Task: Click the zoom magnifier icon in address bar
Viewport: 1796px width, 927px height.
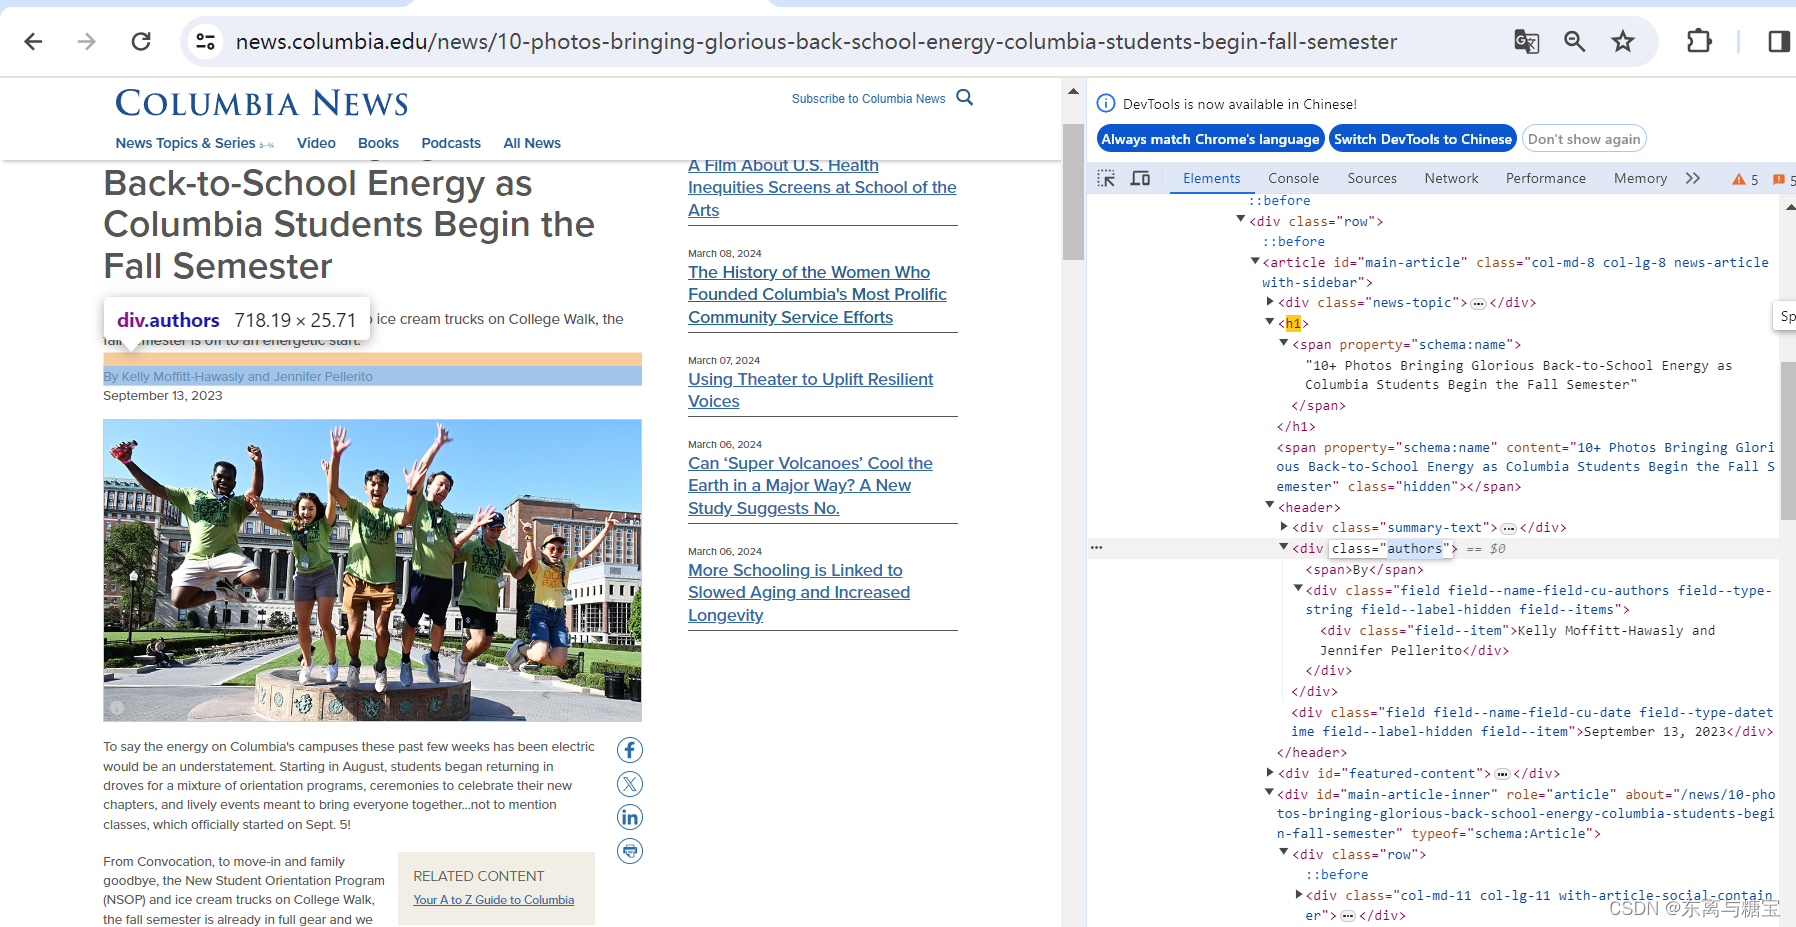Action: tap(1575, 41)
